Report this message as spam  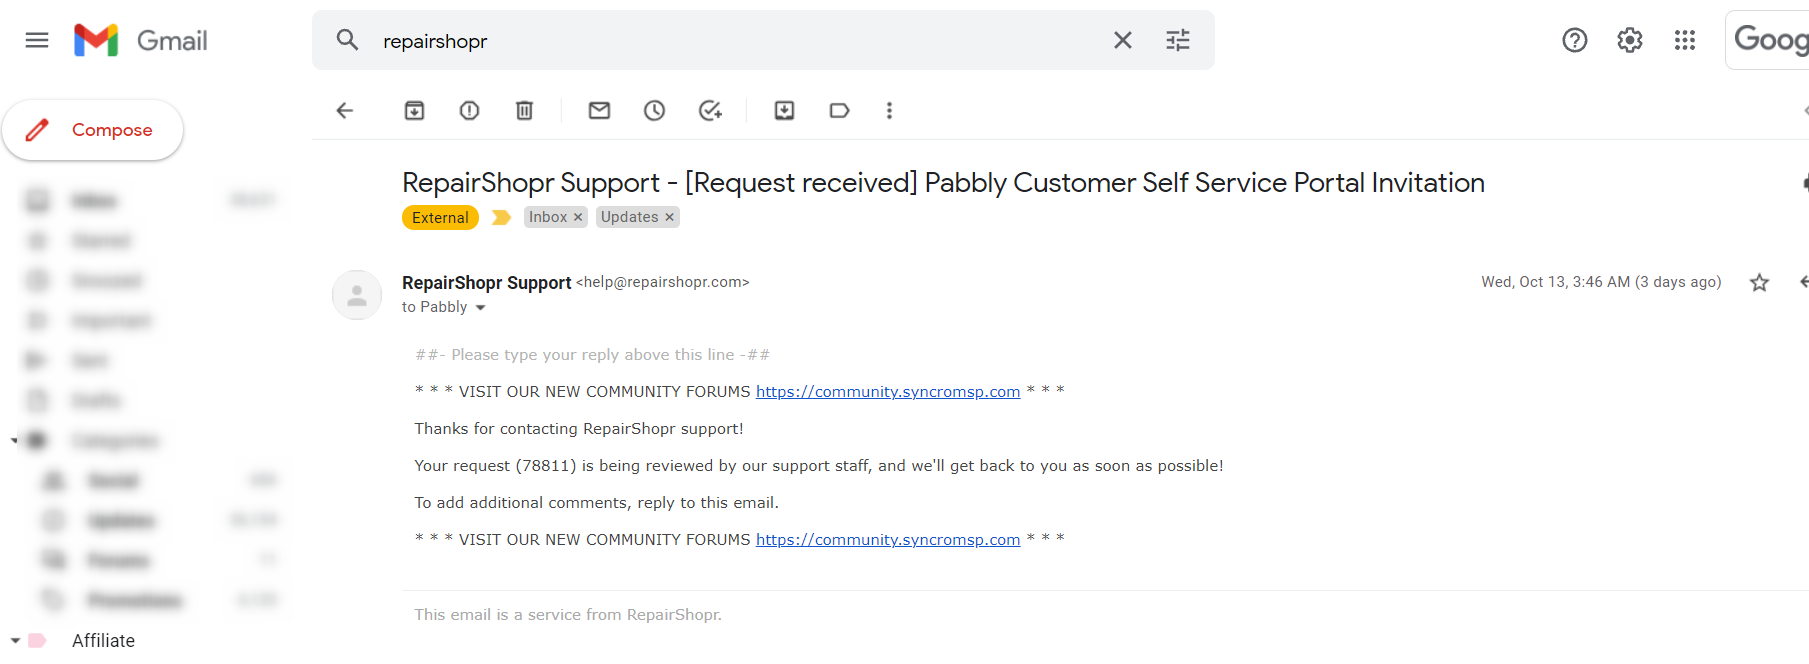469,110
